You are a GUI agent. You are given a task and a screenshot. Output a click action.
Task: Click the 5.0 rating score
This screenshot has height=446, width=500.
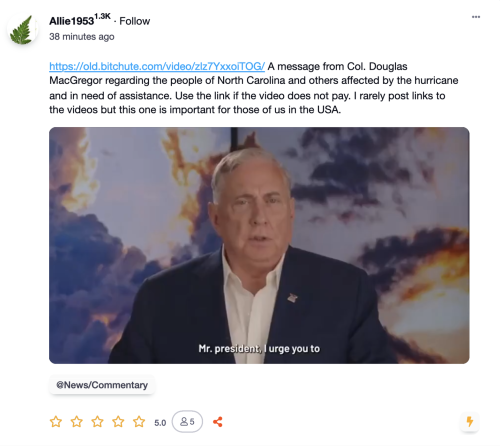pos(160,423)
